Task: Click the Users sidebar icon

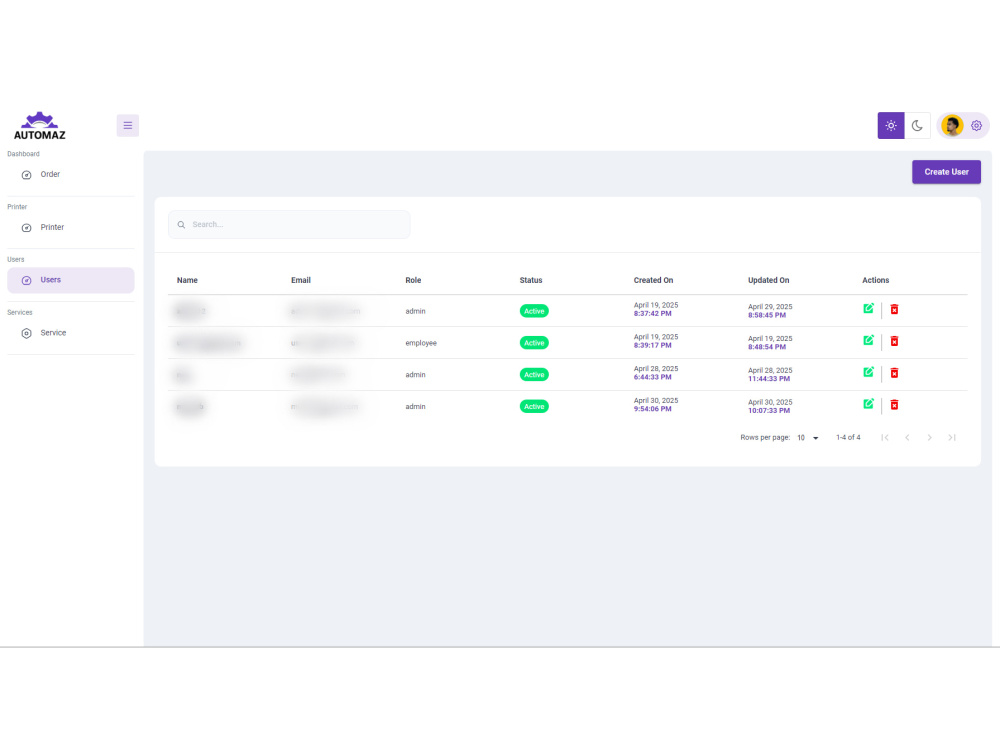Action: point(26,281)
